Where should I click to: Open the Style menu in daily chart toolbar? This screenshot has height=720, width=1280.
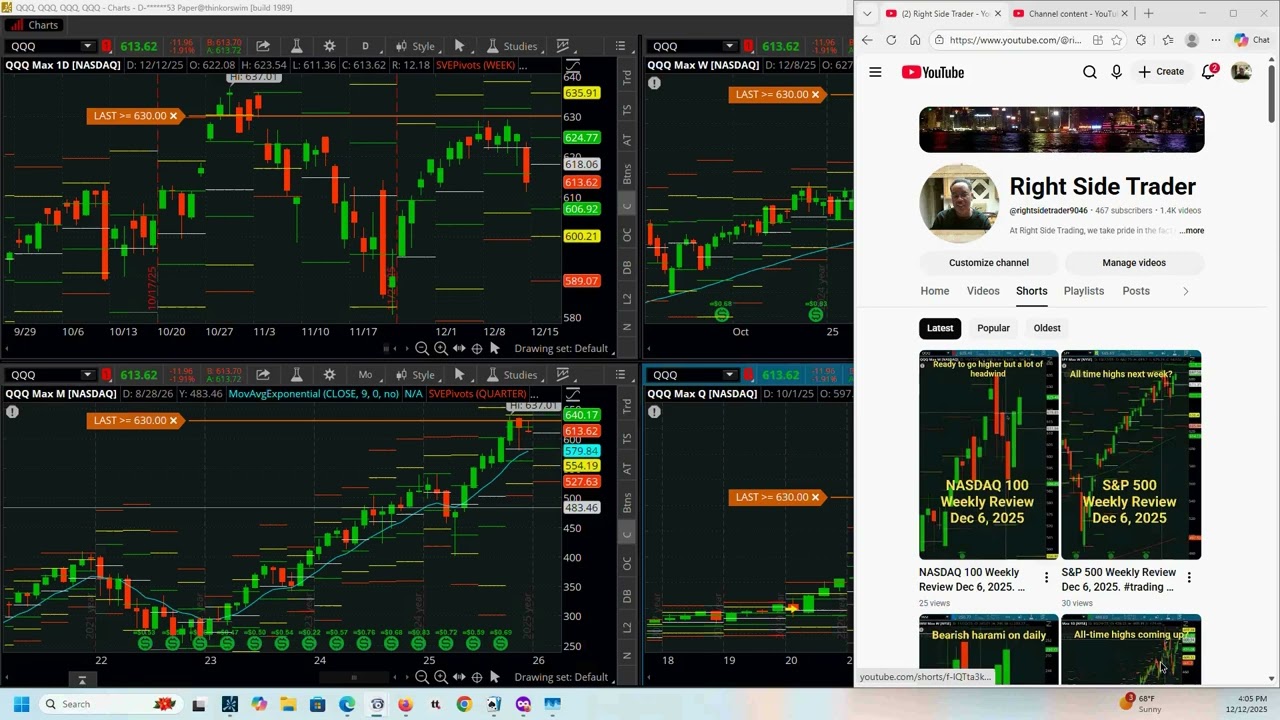(x=415, y=46)
